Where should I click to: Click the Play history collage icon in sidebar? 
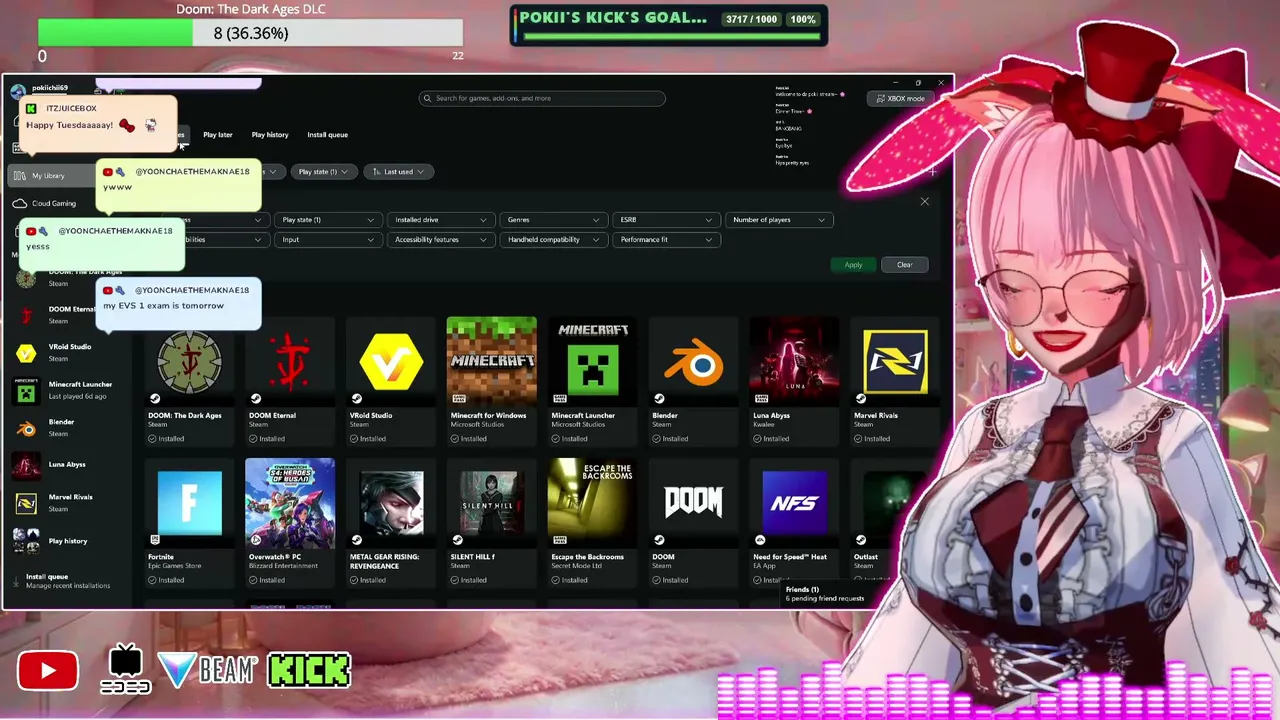27,541
